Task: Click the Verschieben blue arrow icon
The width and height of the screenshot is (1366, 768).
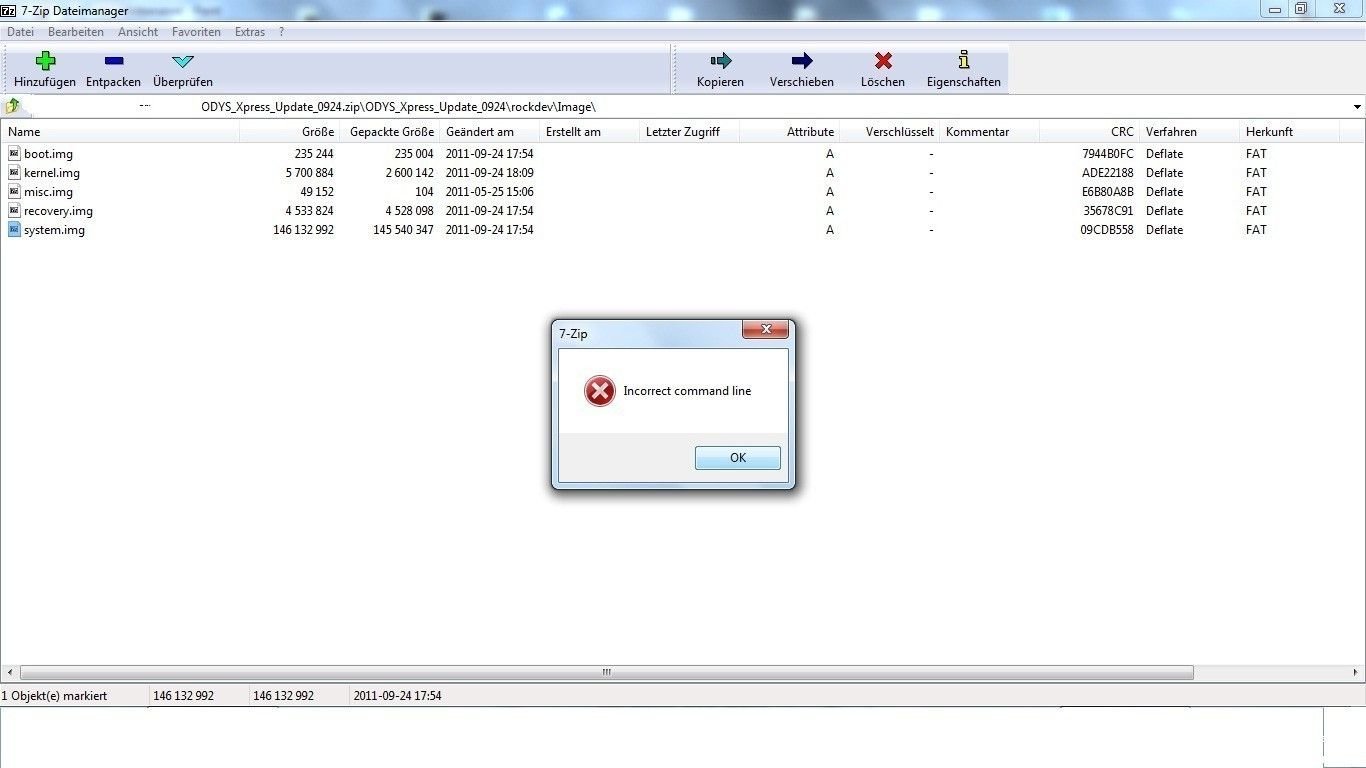Action: tap(802, 61)
